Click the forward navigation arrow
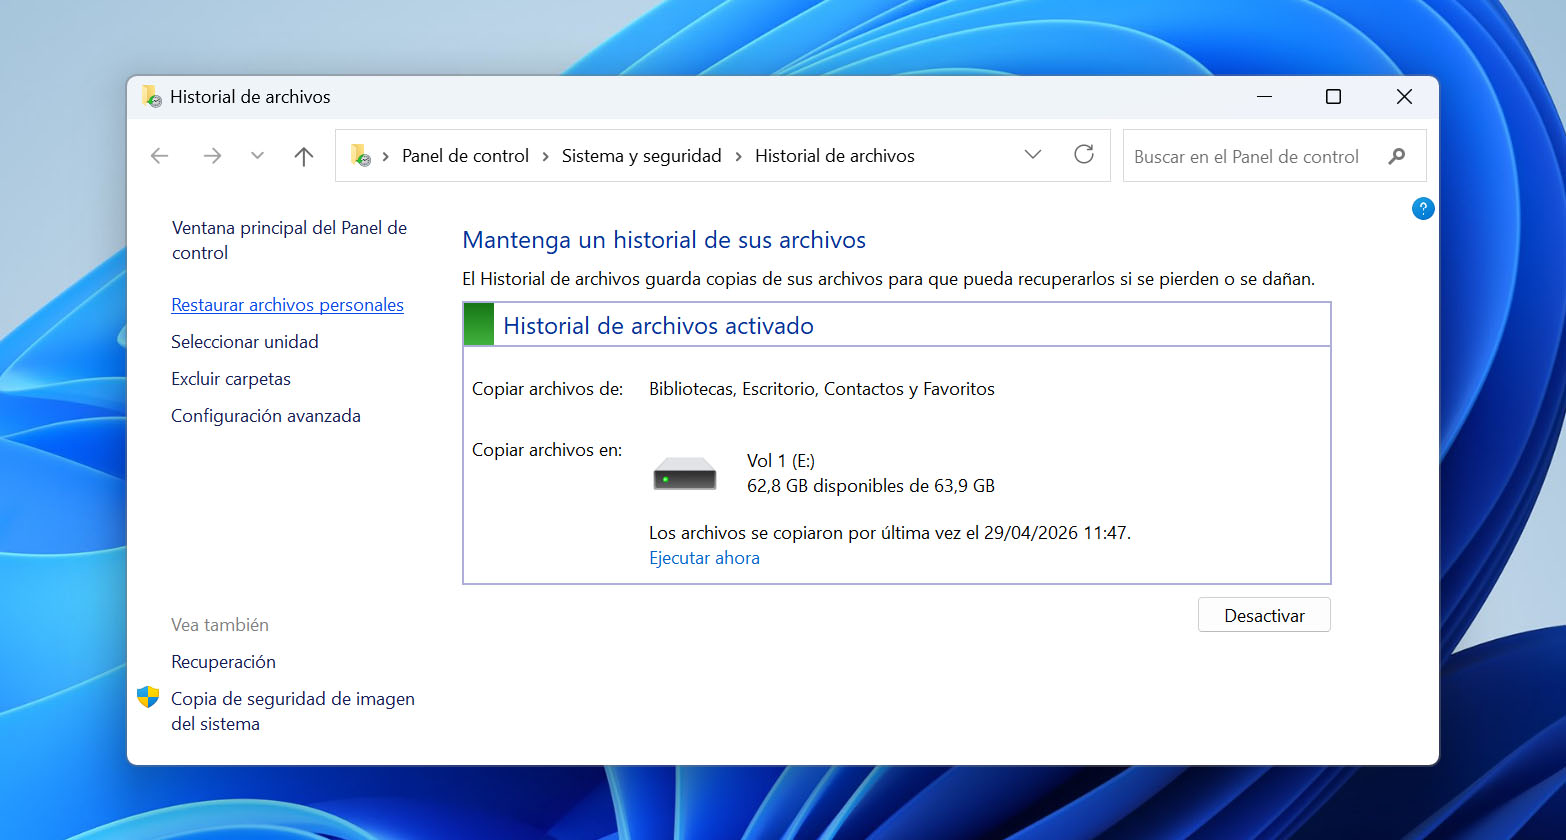 click(212, 156)
